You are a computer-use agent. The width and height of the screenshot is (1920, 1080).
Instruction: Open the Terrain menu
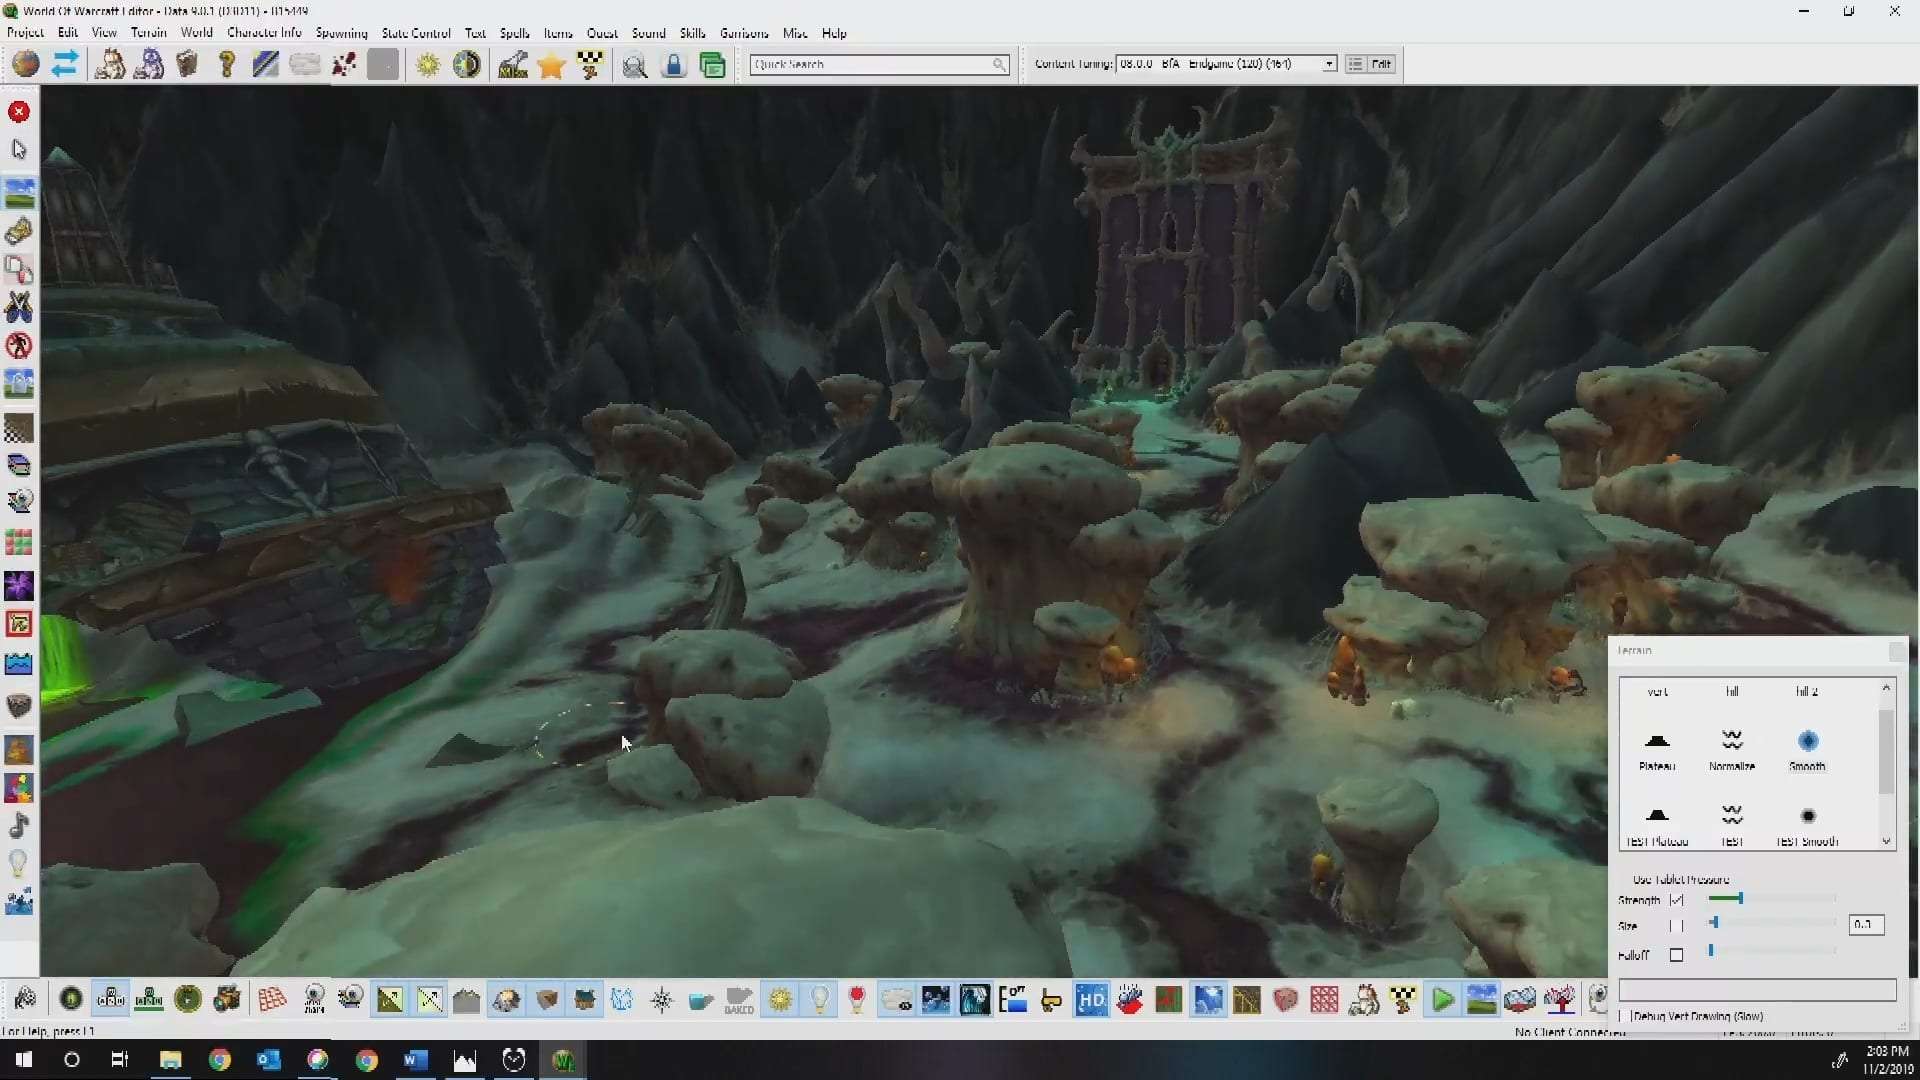[x=148, y=33]
